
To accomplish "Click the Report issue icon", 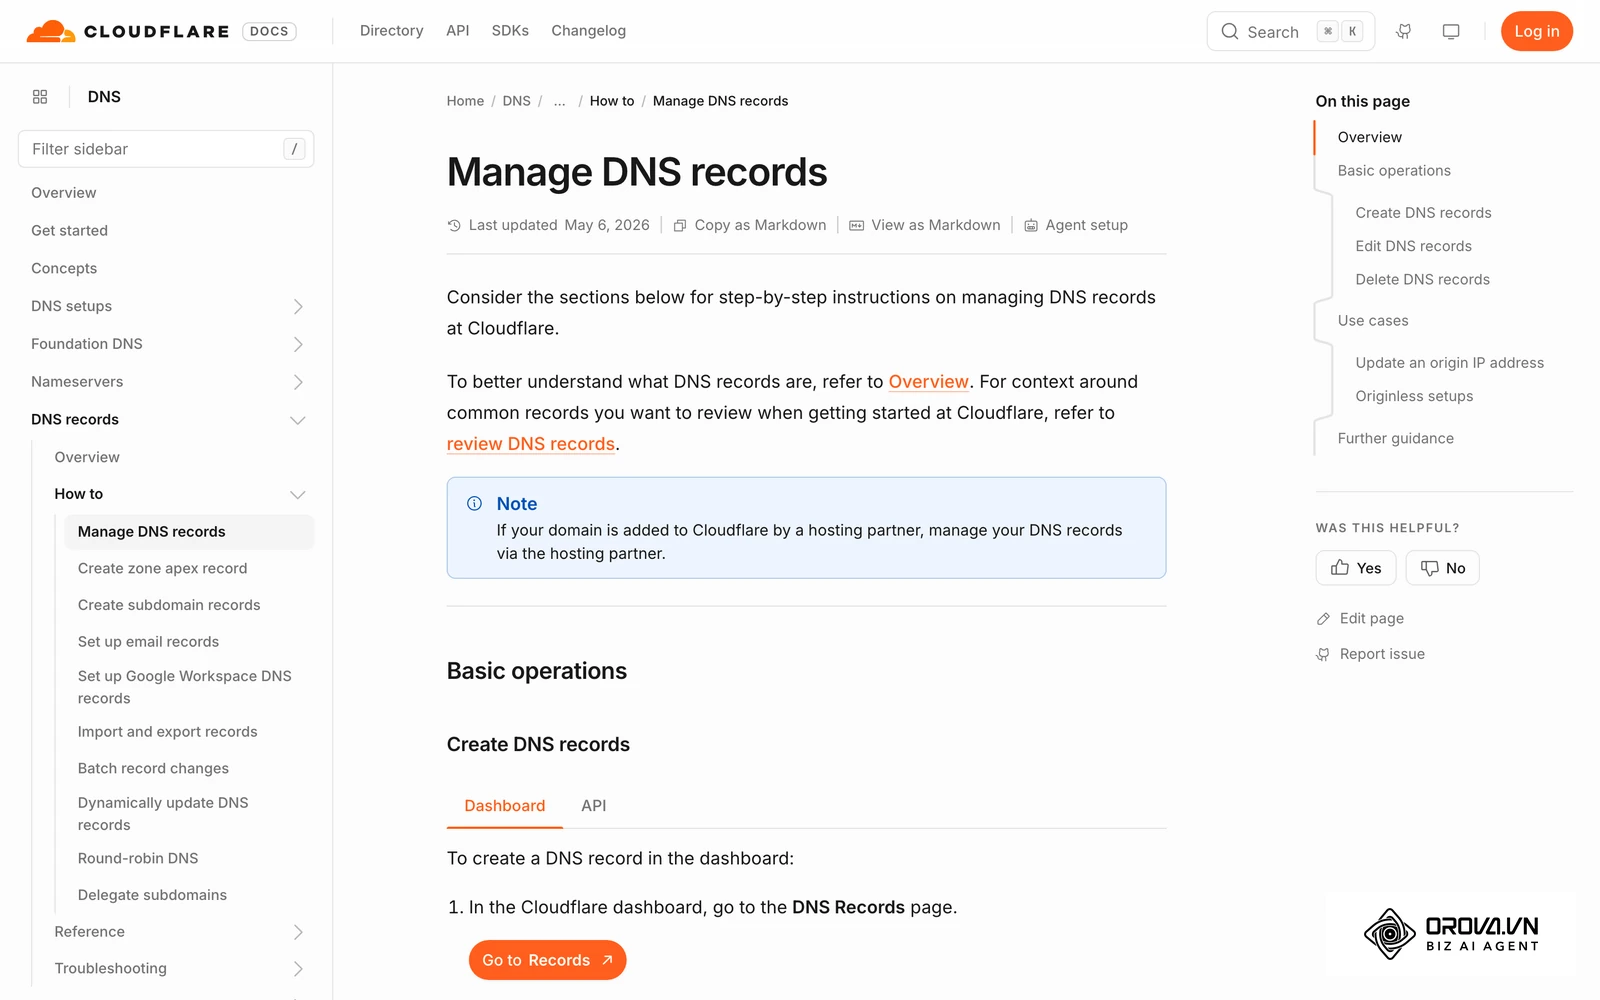I will pyautogui.click(x=1323, y=654).
